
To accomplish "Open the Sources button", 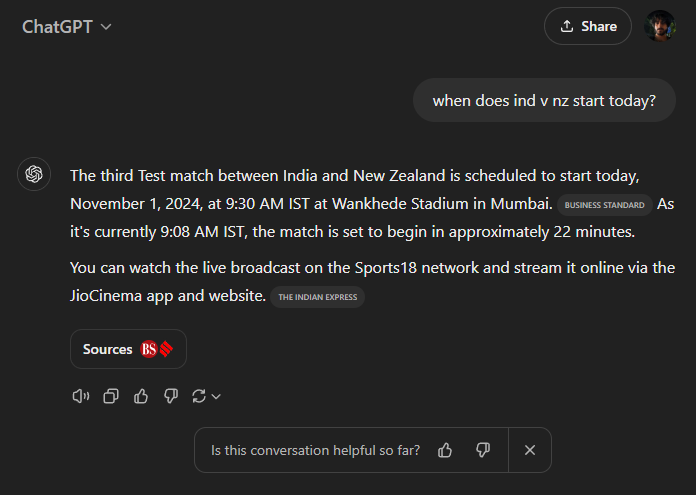I will coord(128,349).
